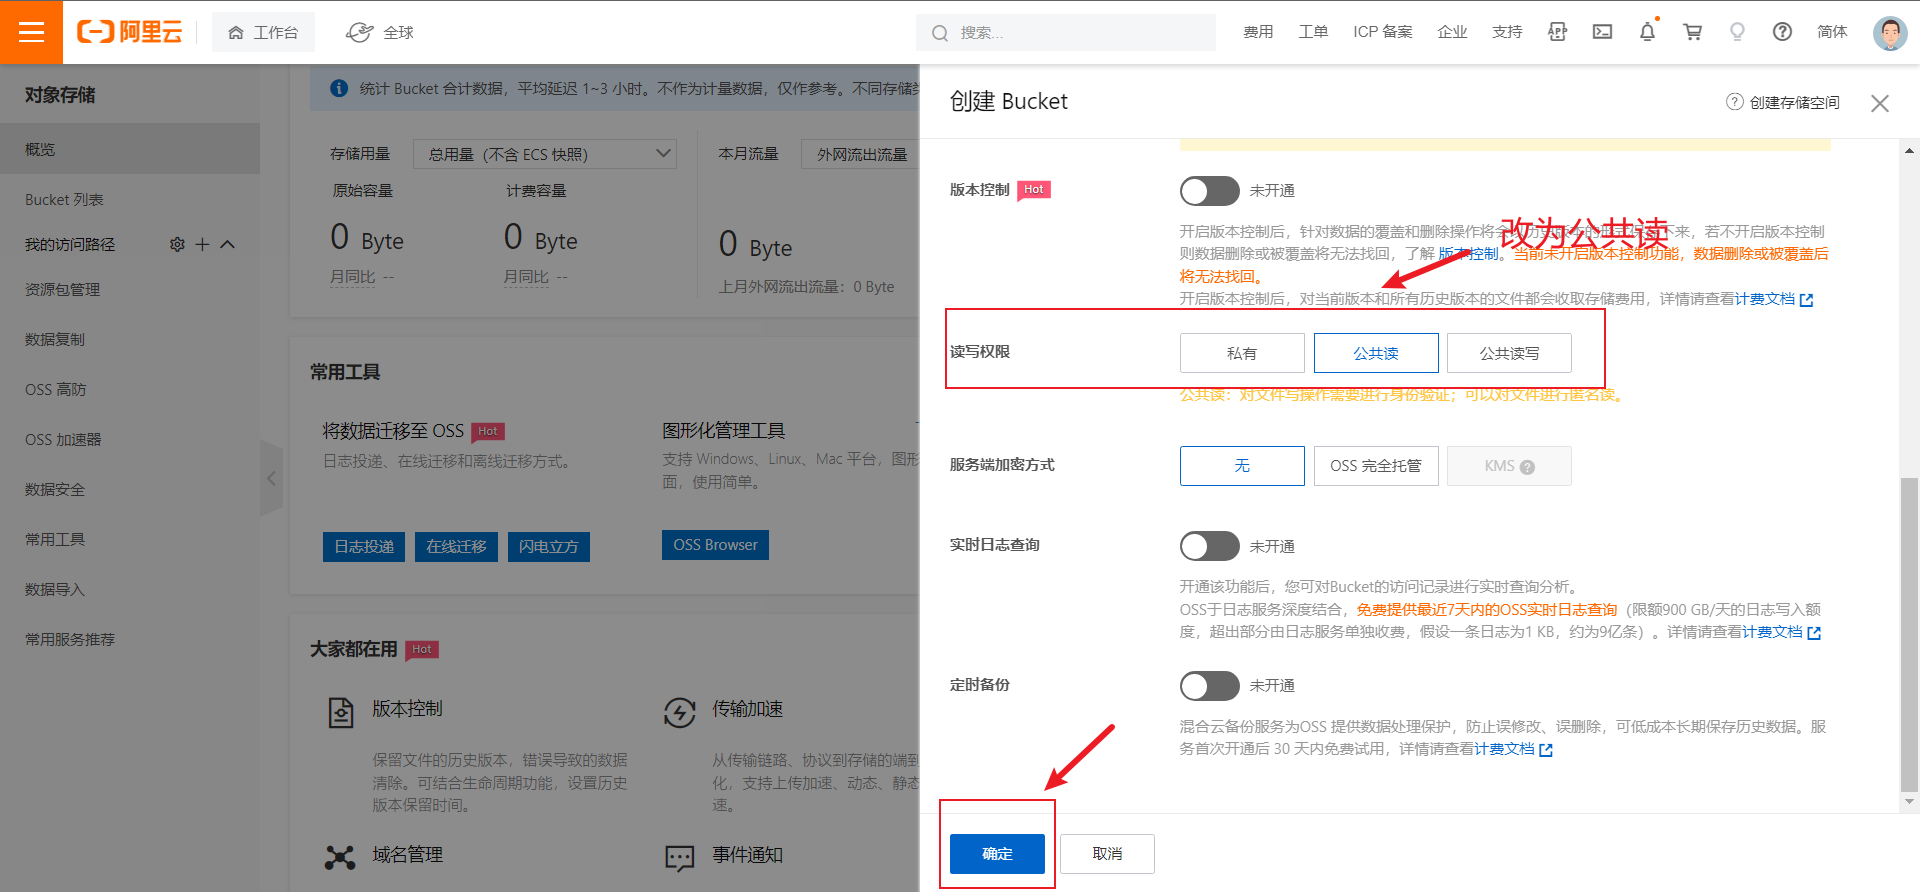This screenshot has width=1920, height=892.
Task: Click the statistics info icon in banner
Action: 339,88
